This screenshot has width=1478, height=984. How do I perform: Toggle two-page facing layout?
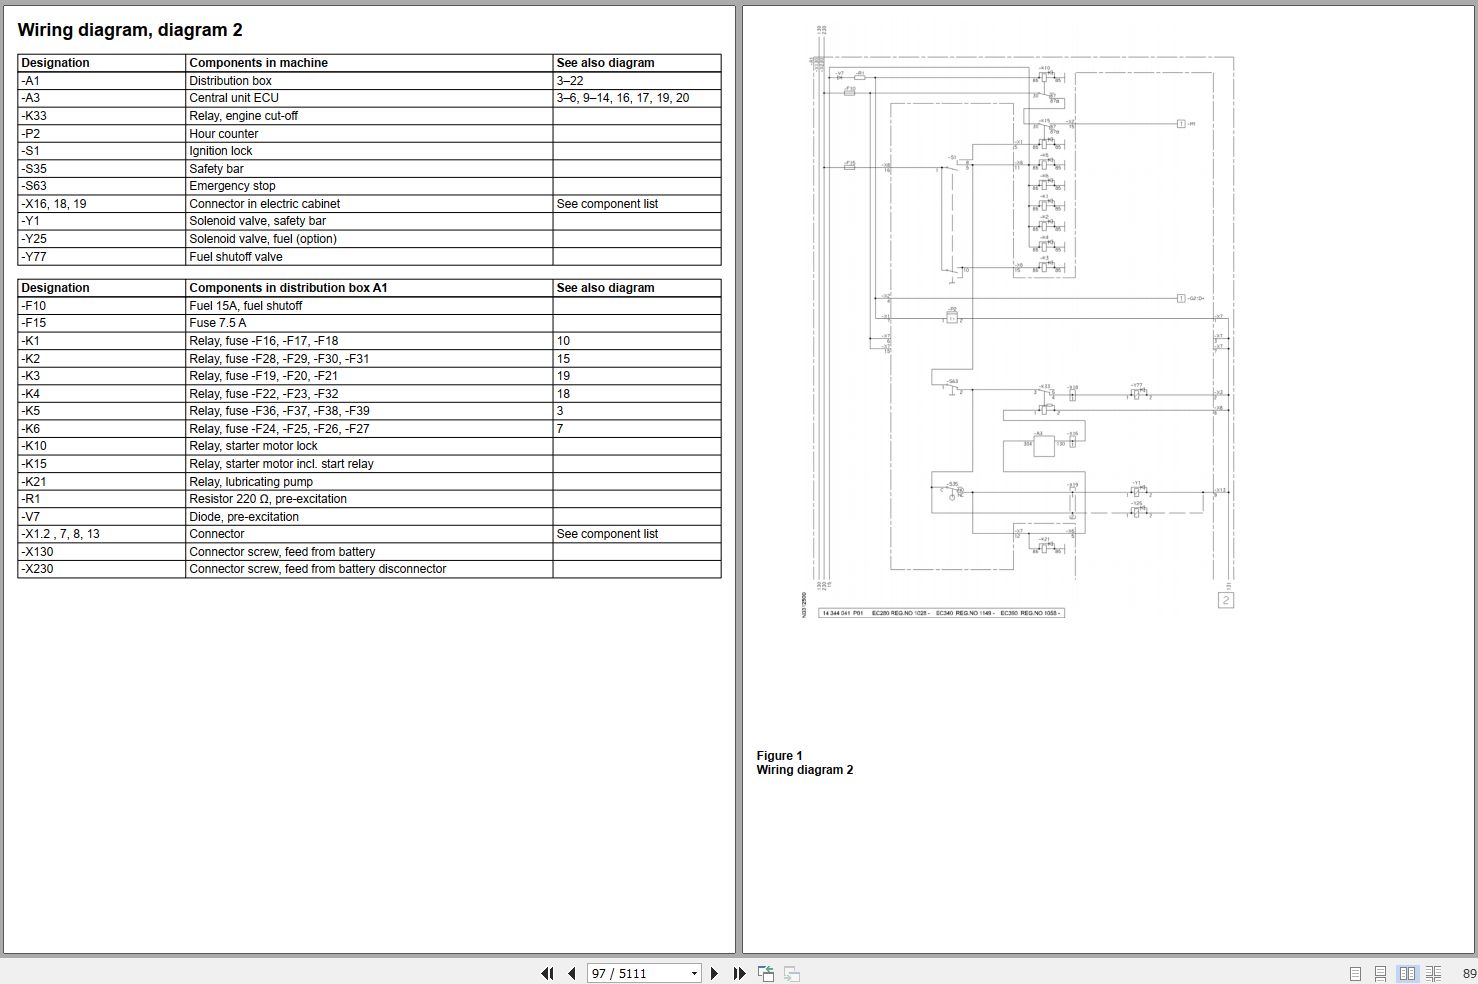(x=1407, y=973)
